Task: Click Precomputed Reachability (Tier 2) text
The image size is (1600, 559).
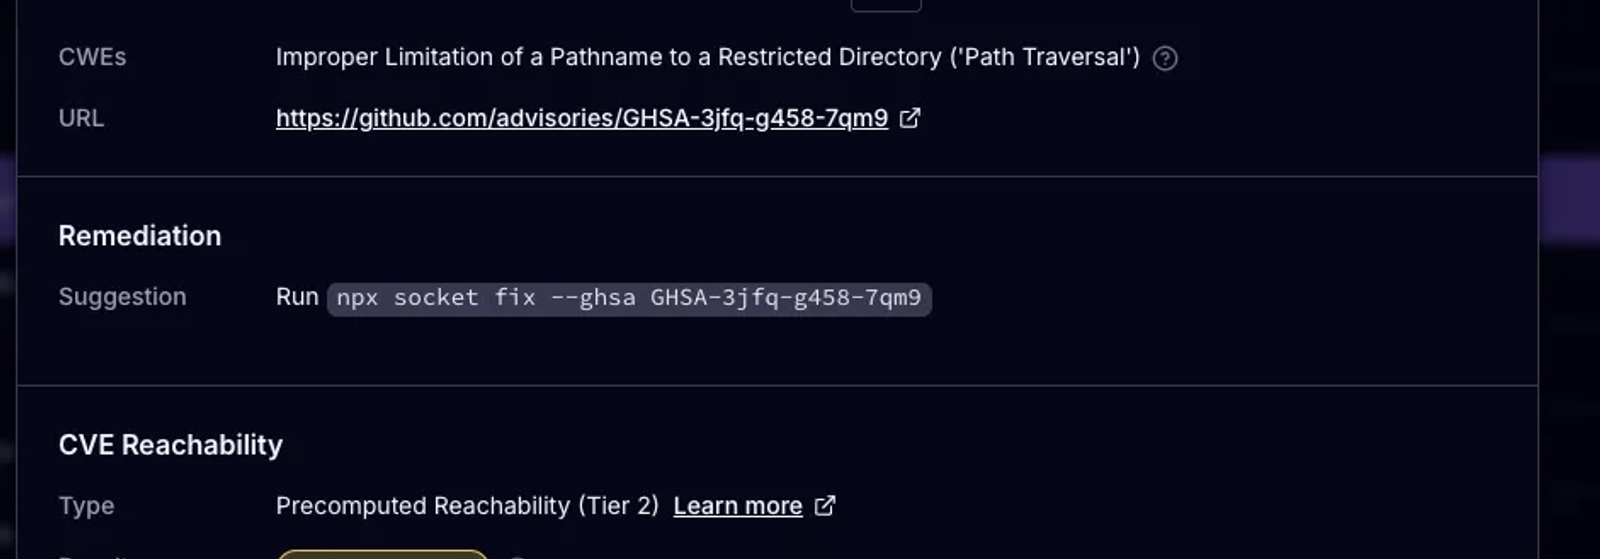Action: [467, 506]
